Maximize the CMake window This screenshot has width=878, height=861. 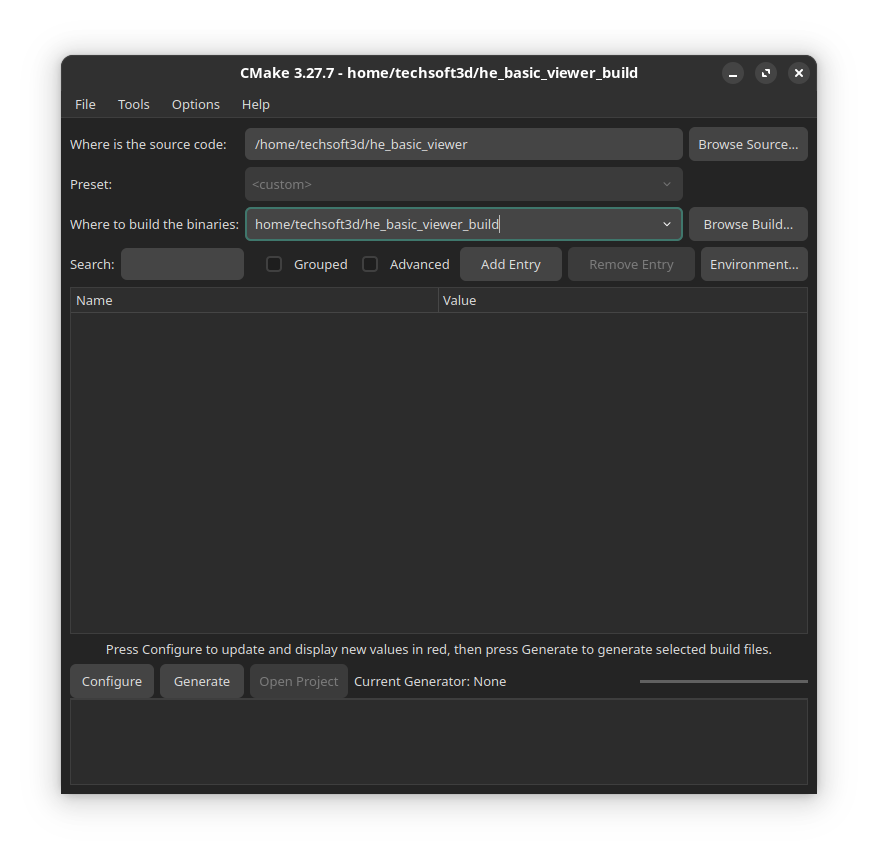(x=765, y=73)
